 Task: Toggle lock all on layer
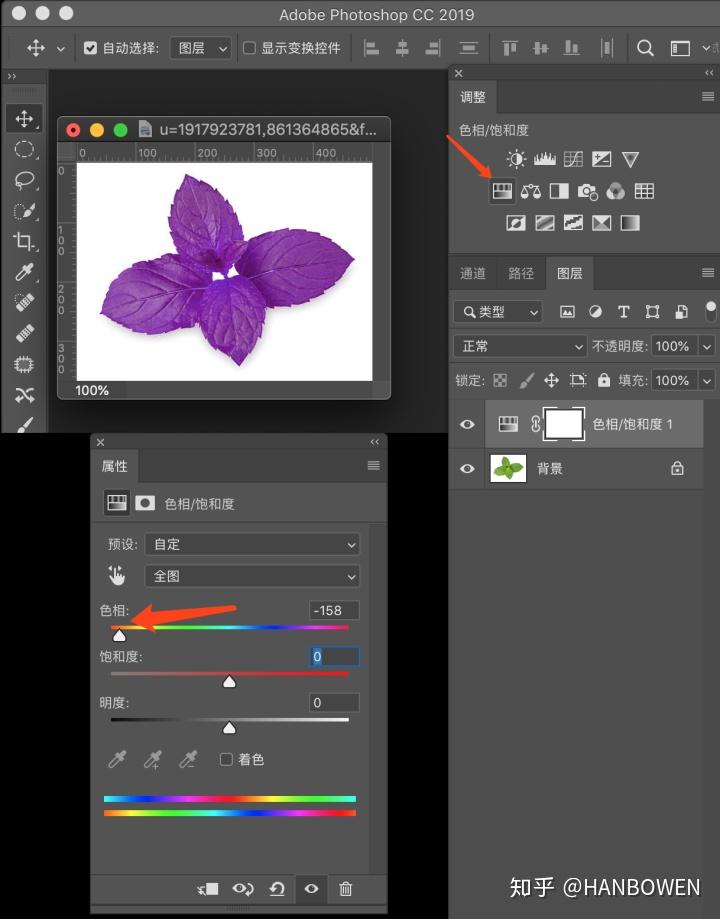pos(603,380)
